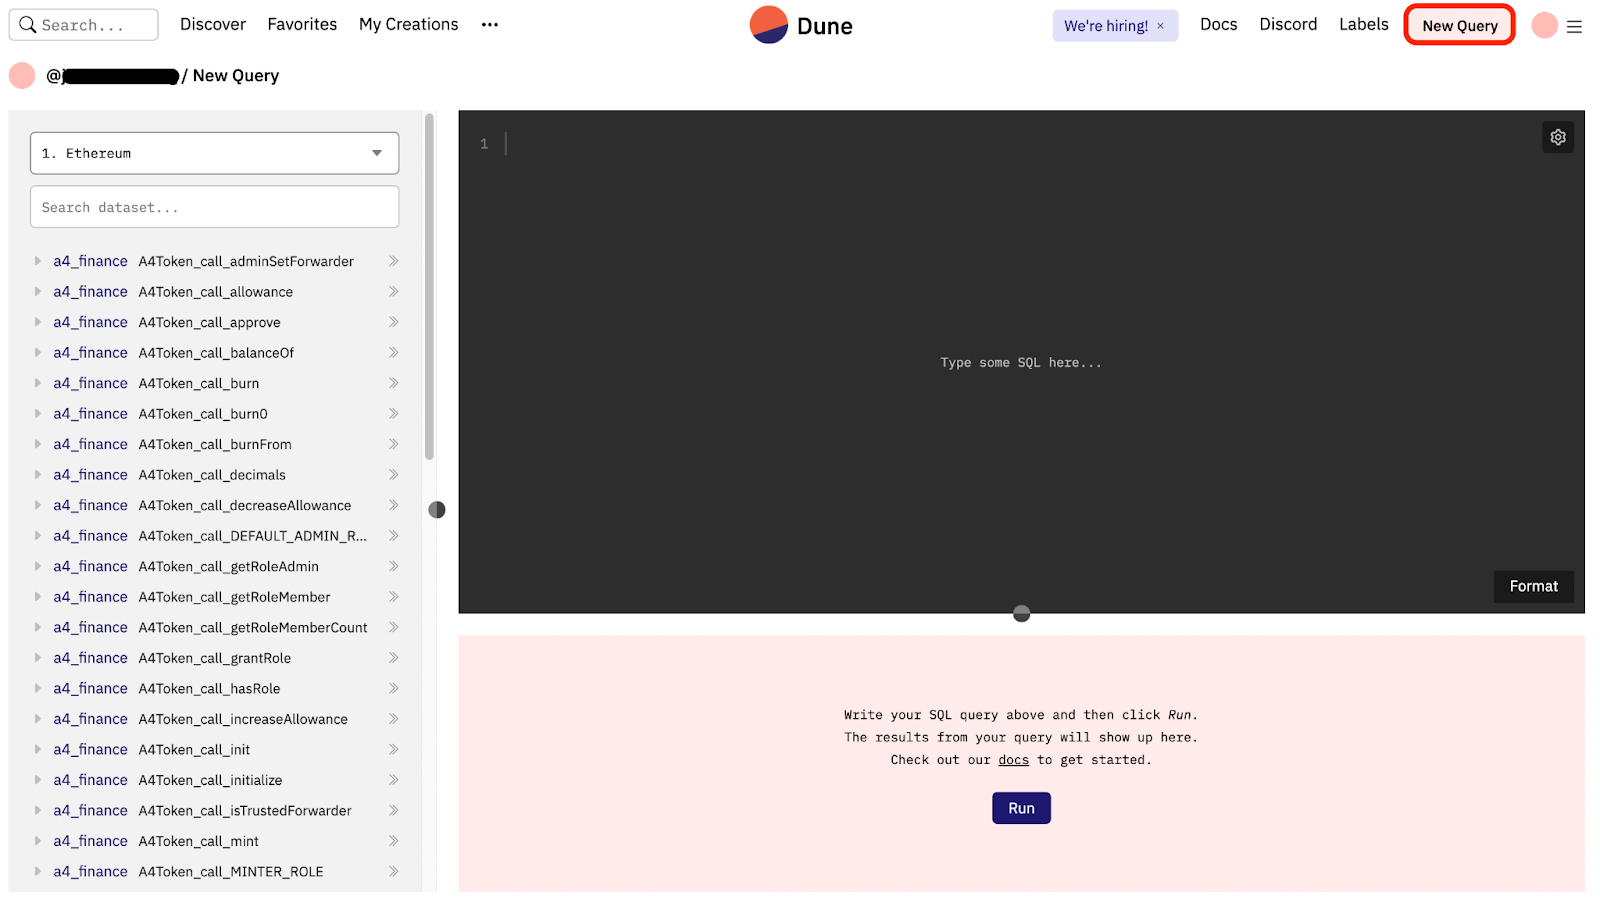1600x907 pixels.
Task: Expand the A4Token_call_burnFrom table row
Action: coord(37,444)
